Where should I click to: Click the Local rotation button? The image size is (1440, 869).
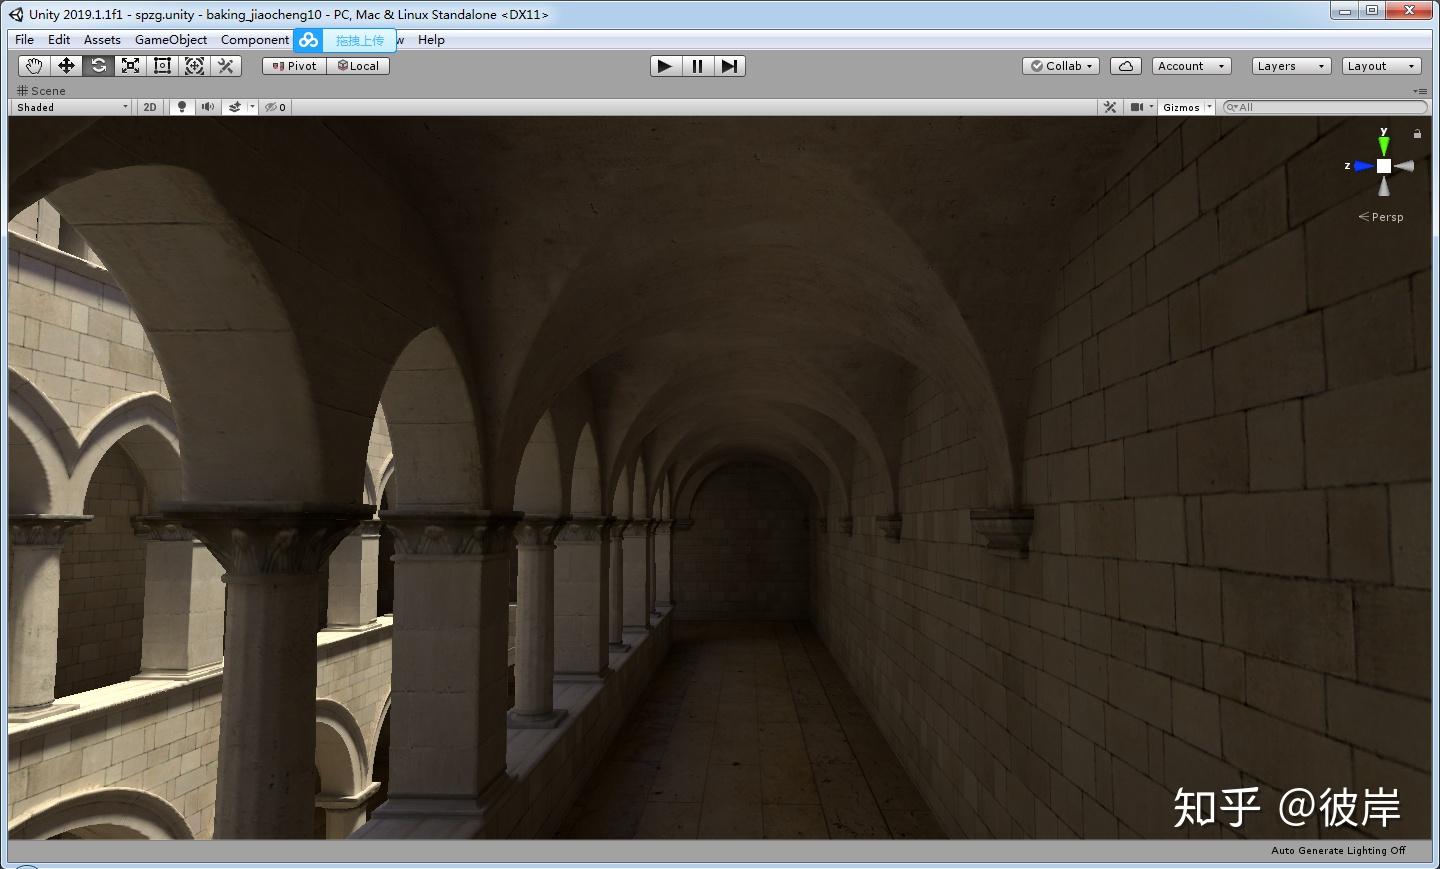pyautogui.click(x=358, y=66)
